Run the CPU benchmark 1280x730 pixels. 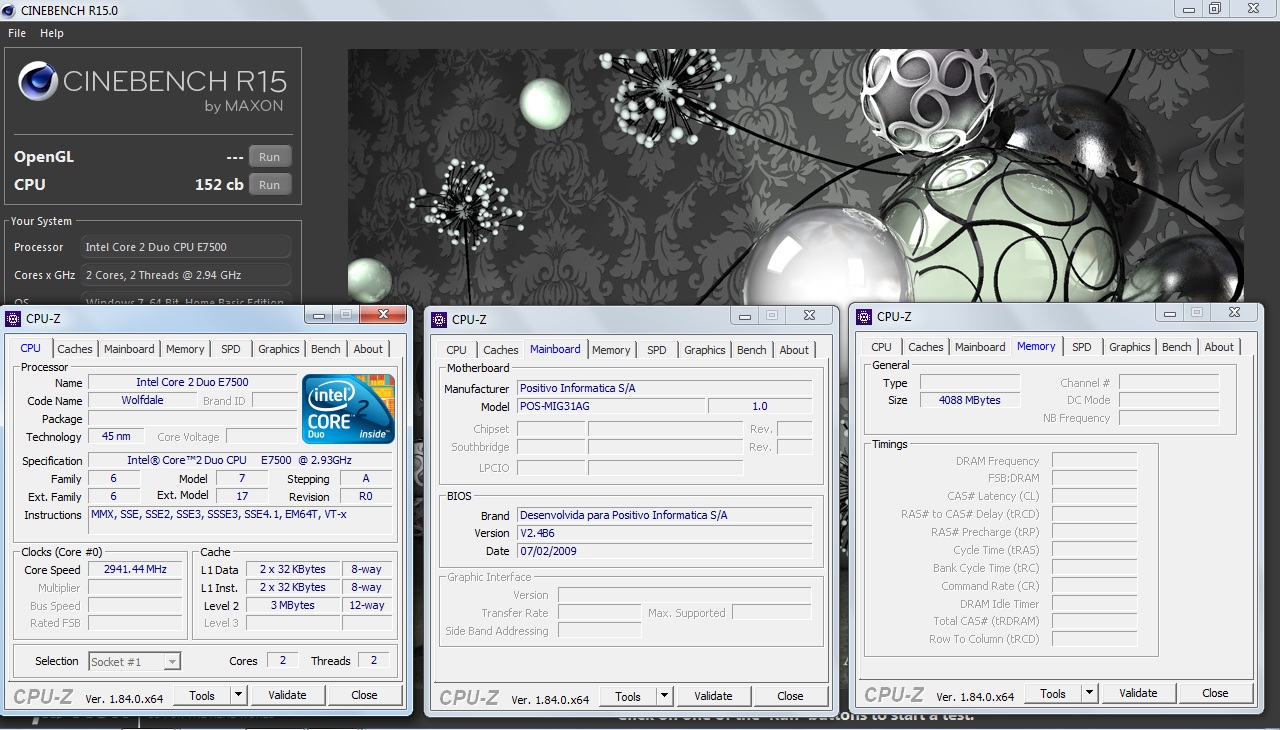(x=270, y=185)
